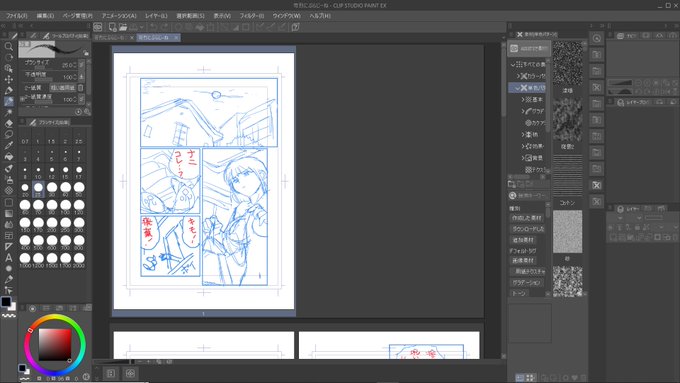Select the Operation object tool
680x383 pixels.
[8, 68]
